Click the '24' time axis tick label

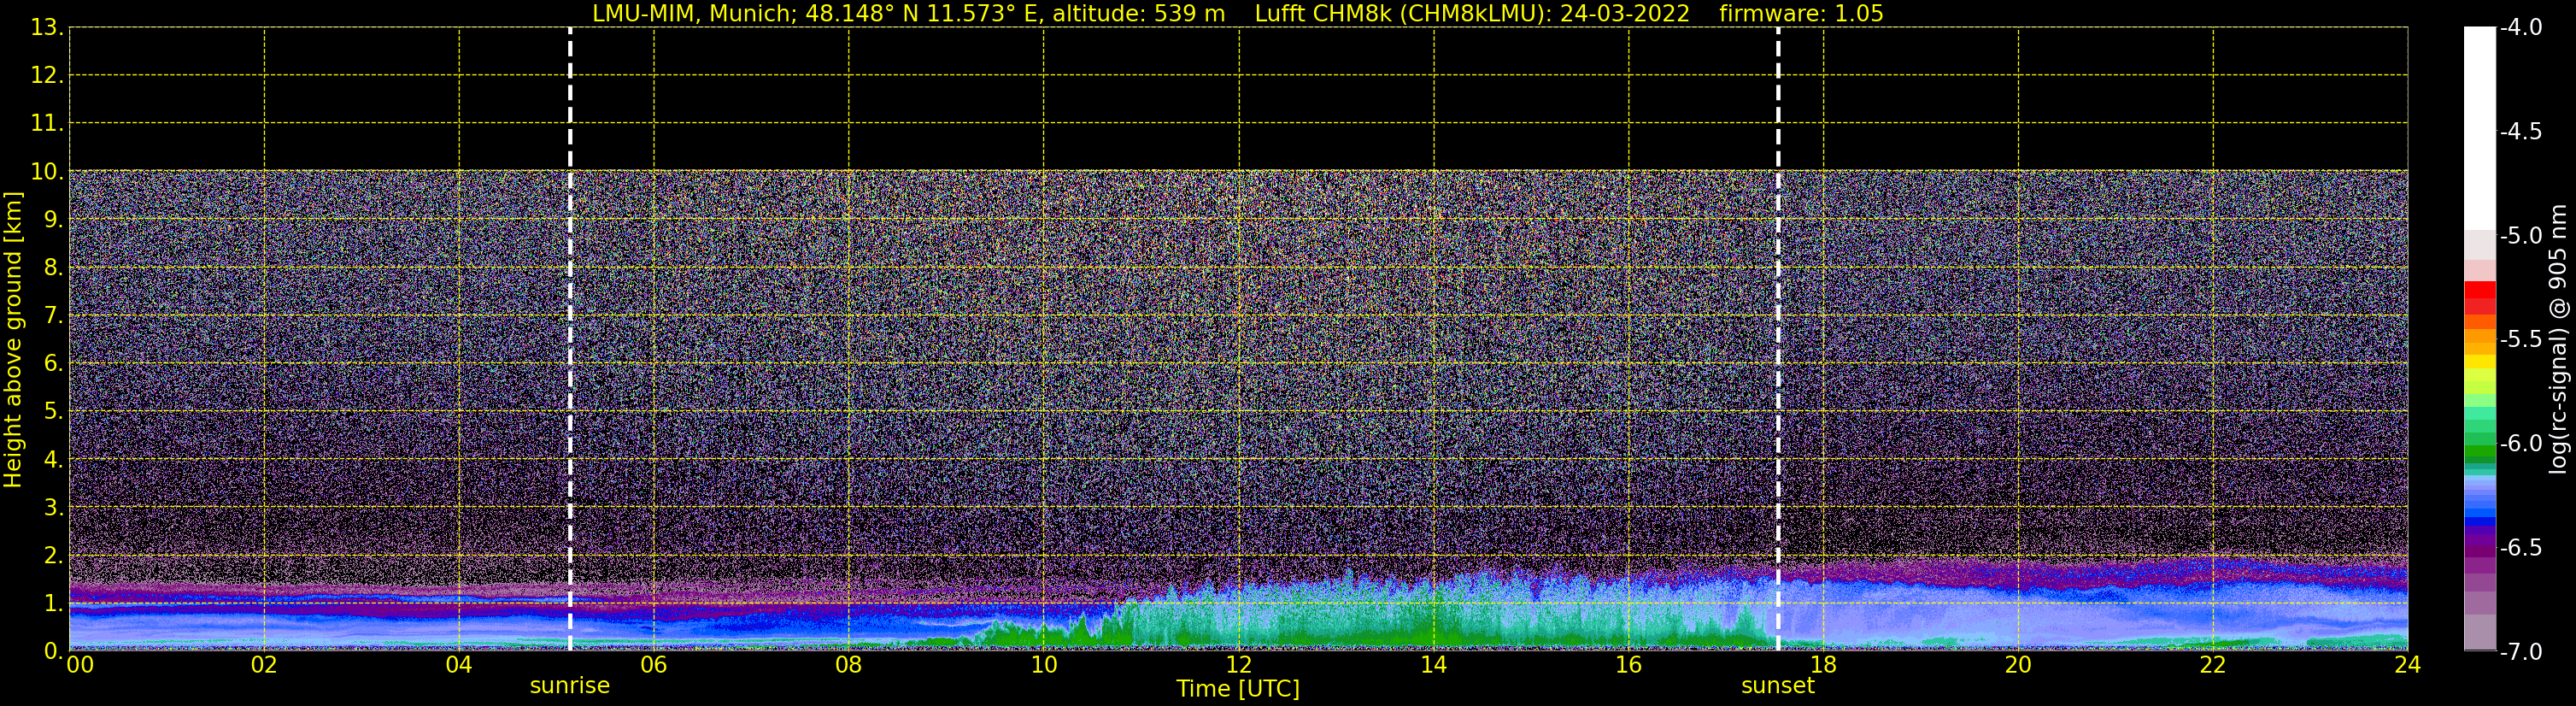click(2408, 665)
